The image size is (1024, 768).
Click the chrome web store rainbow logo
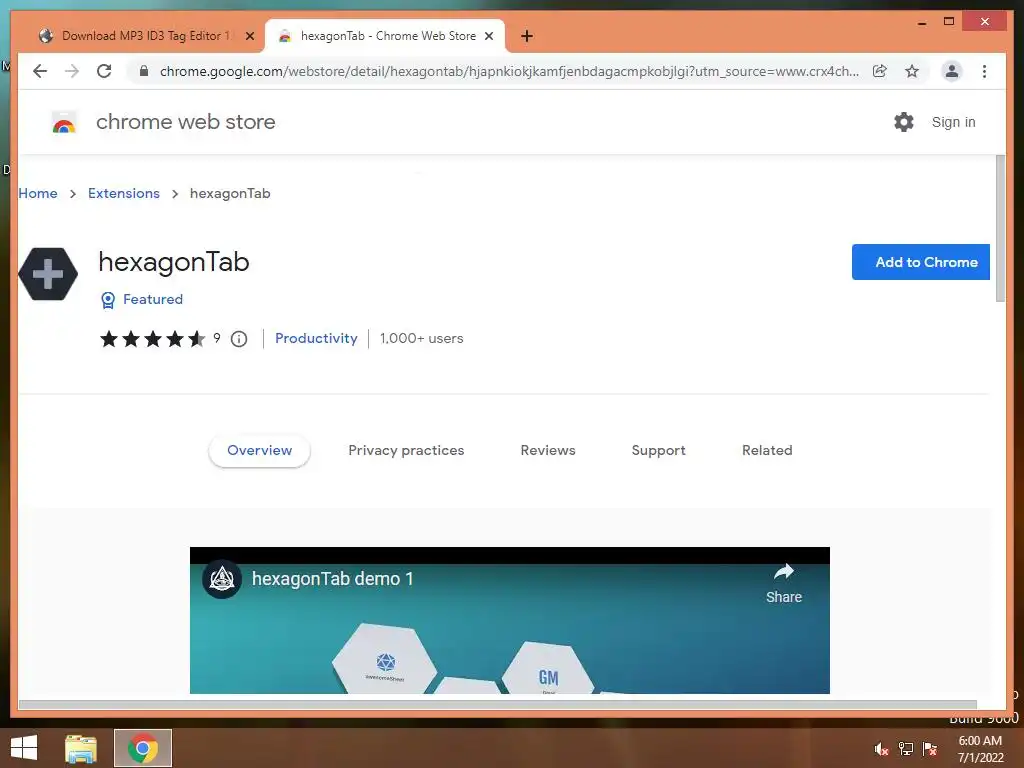64,122
